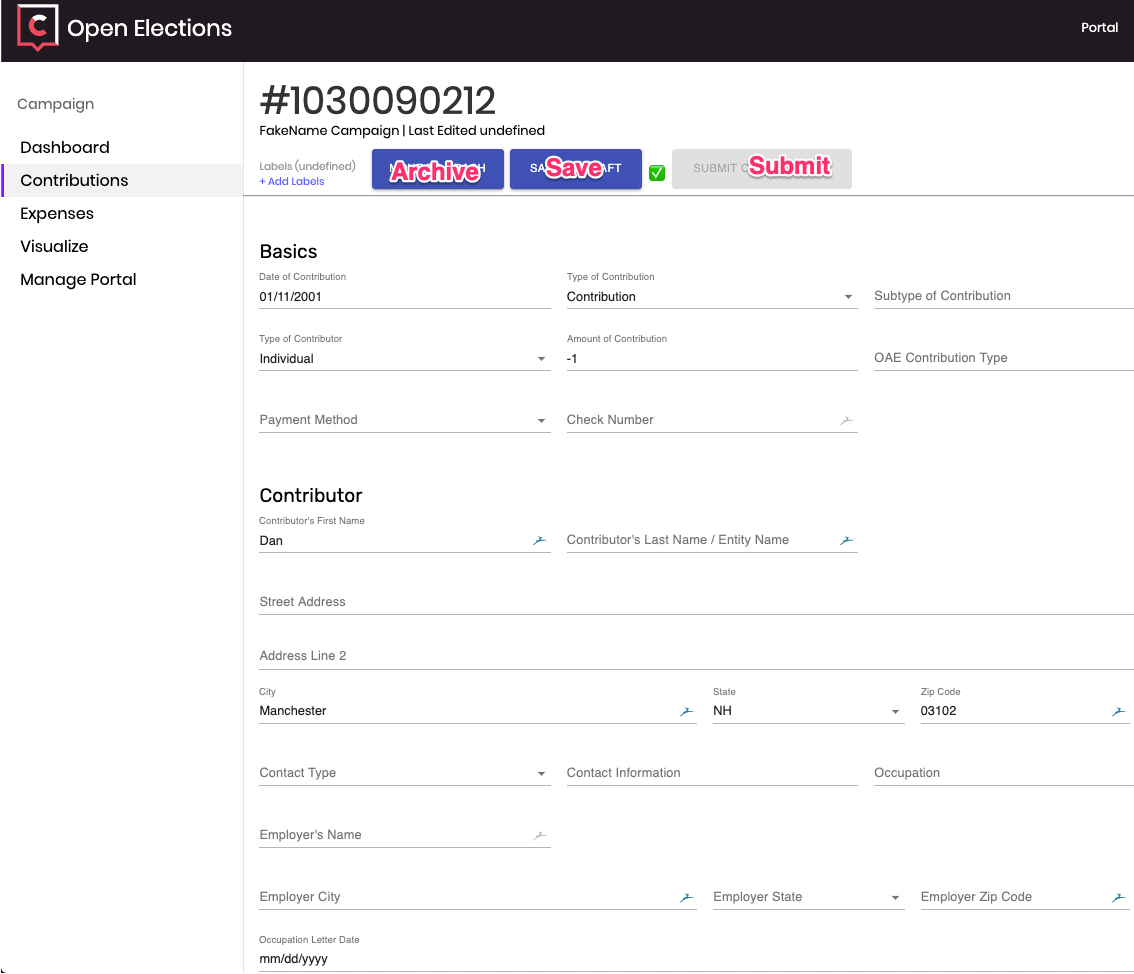This screenshot has height=974, width=1134.
Task: Click autofill icon in Zip Code field
Action: point(1118,712)
